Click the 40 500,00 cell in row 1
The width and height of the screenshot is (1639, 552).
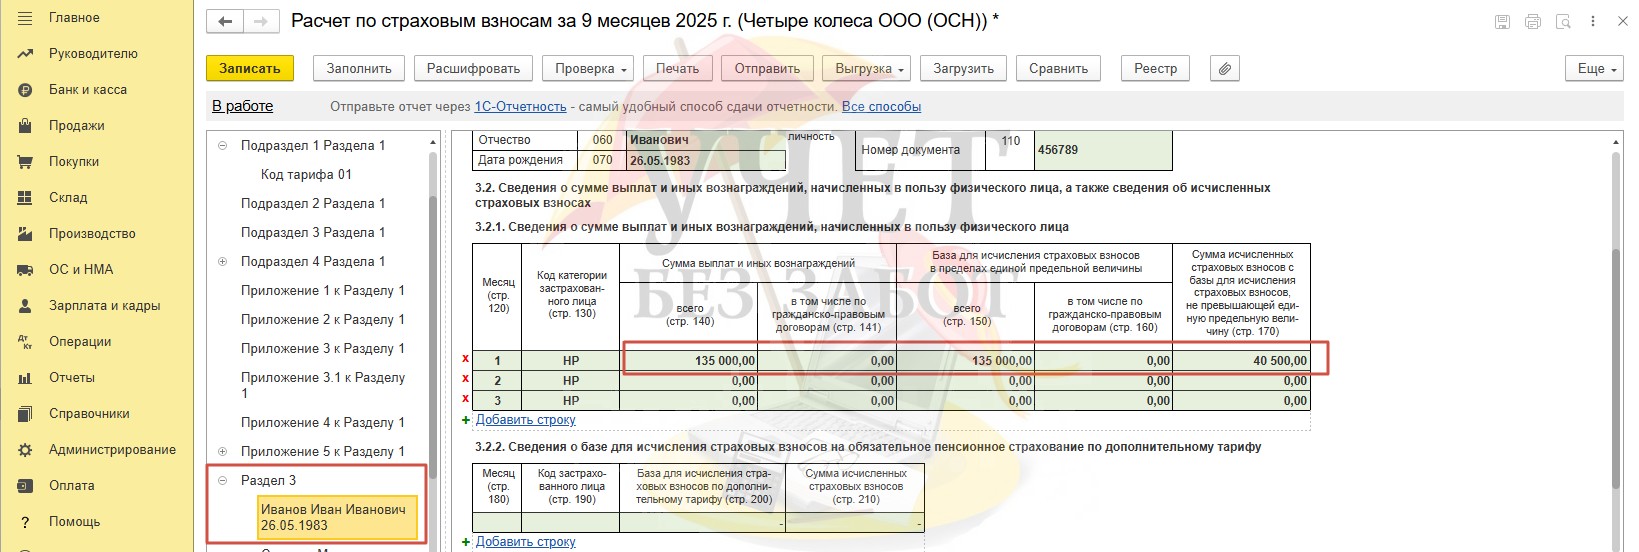coord(1240,361)
